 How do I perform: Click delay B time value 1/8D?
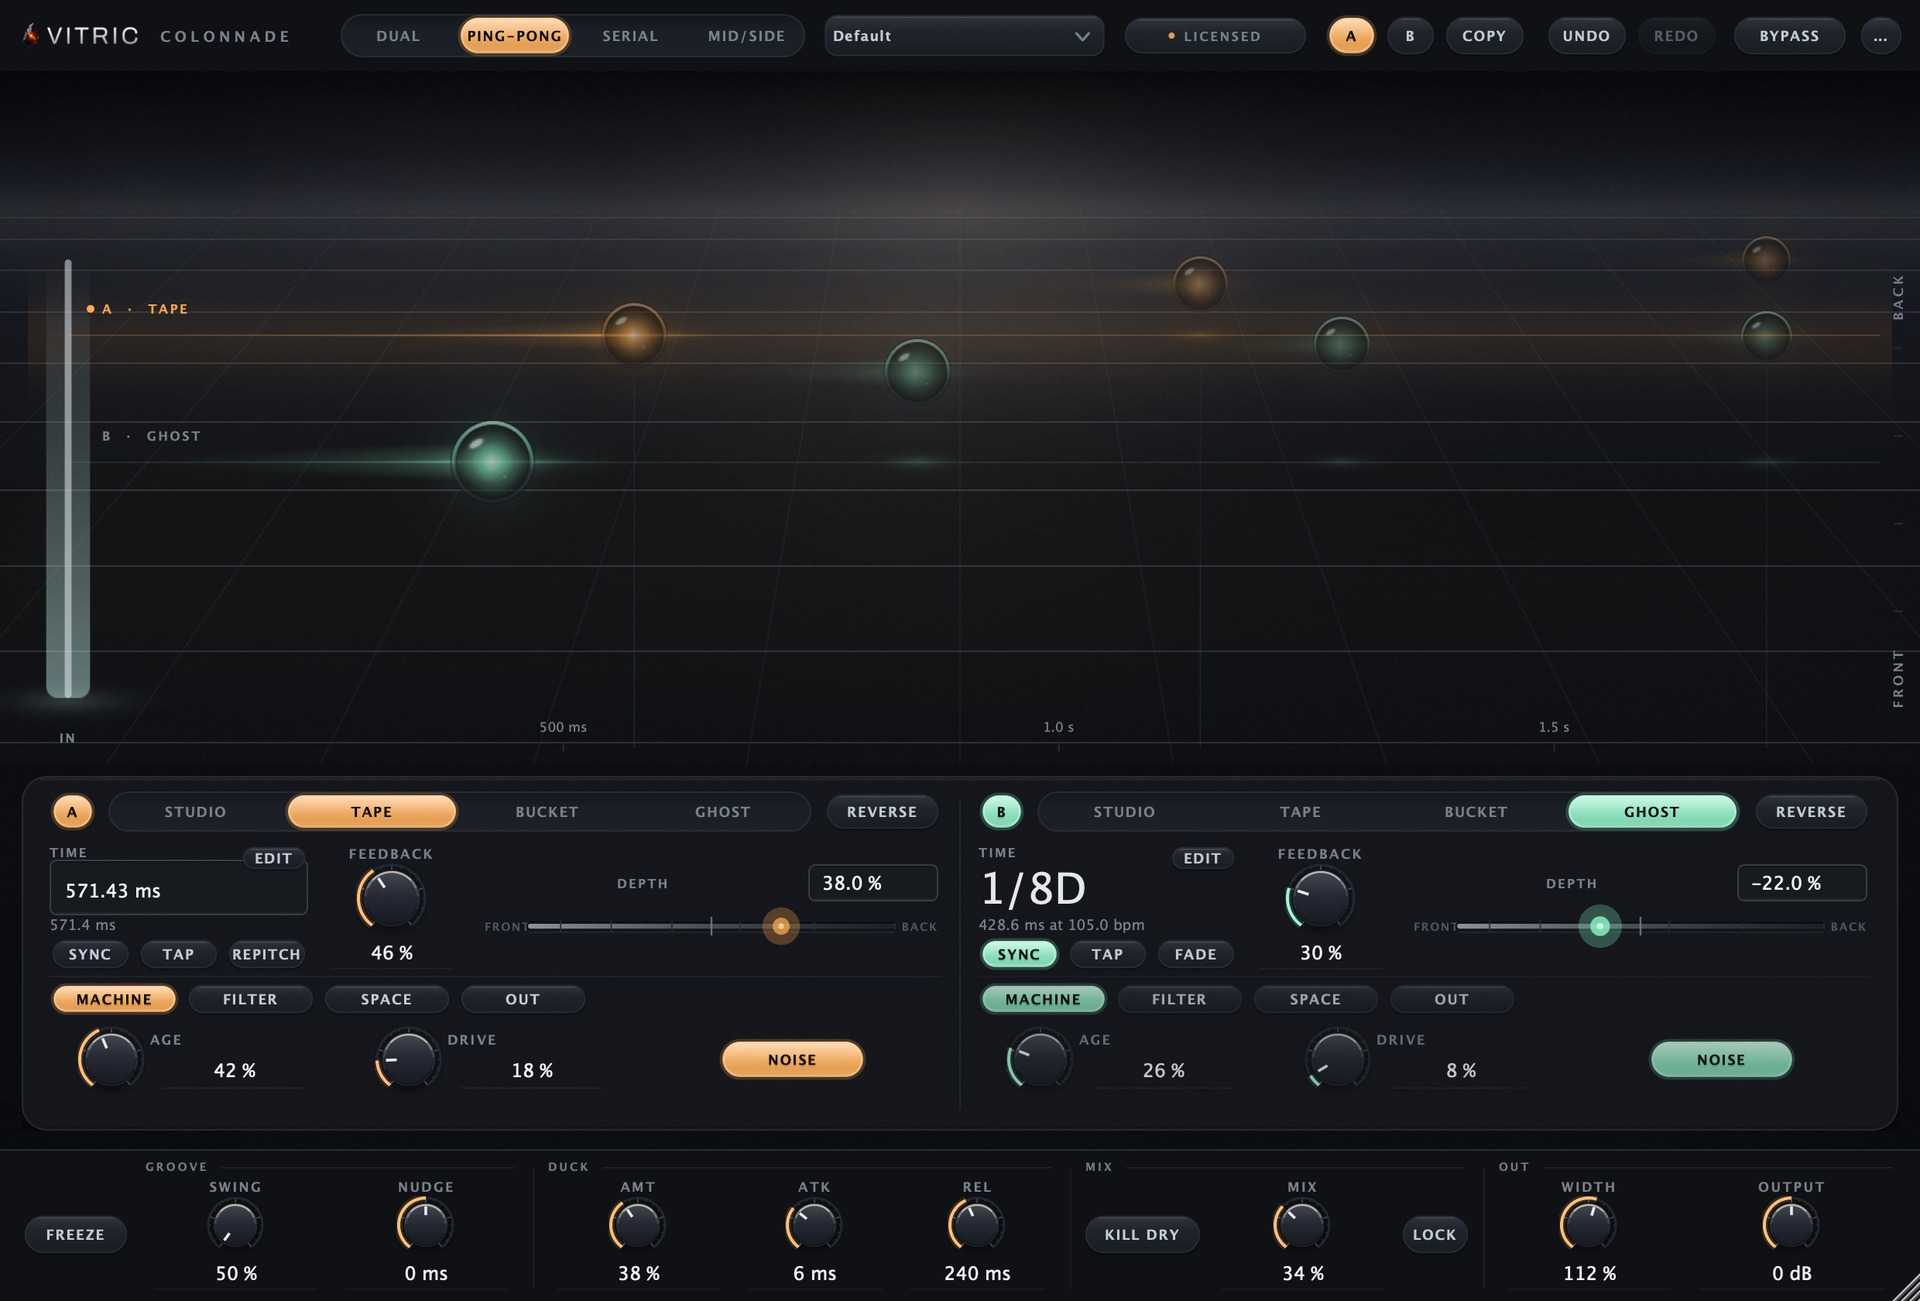(x=1033, y=888)
